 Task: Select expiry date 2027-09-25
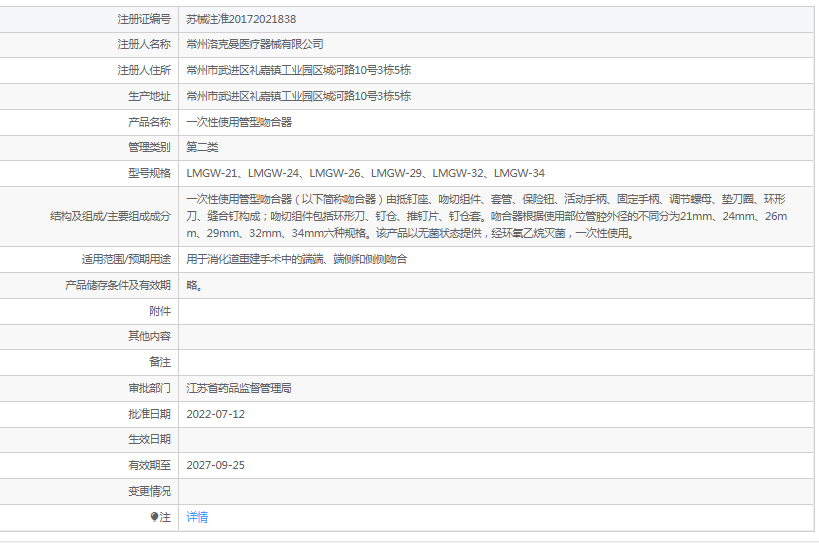coord(216,465)
